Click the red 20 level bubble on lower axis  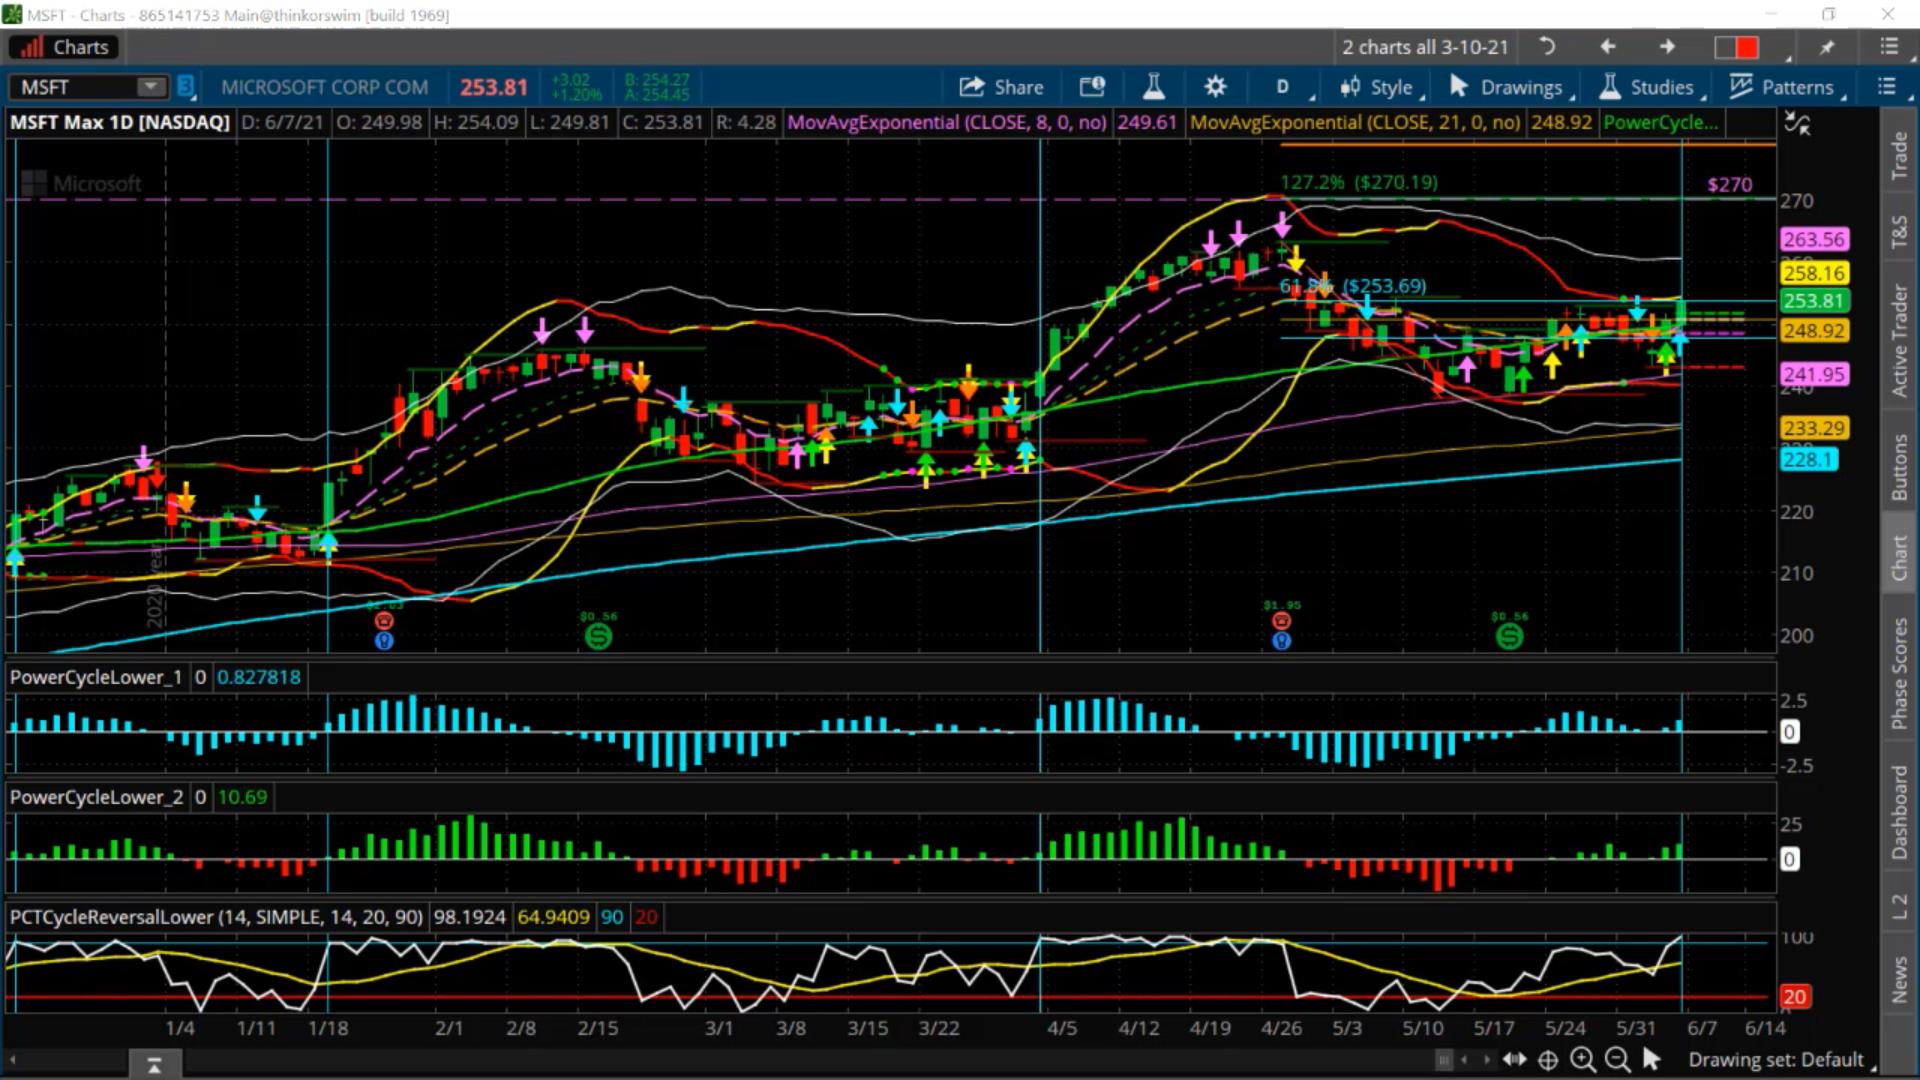click(x=1794, y=997)
